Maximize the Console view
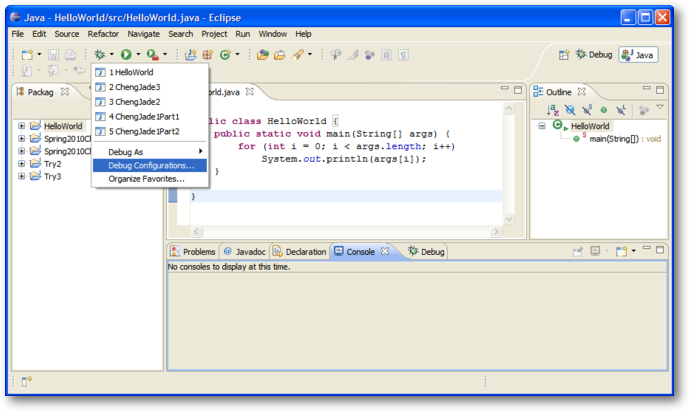 point(660,250)
